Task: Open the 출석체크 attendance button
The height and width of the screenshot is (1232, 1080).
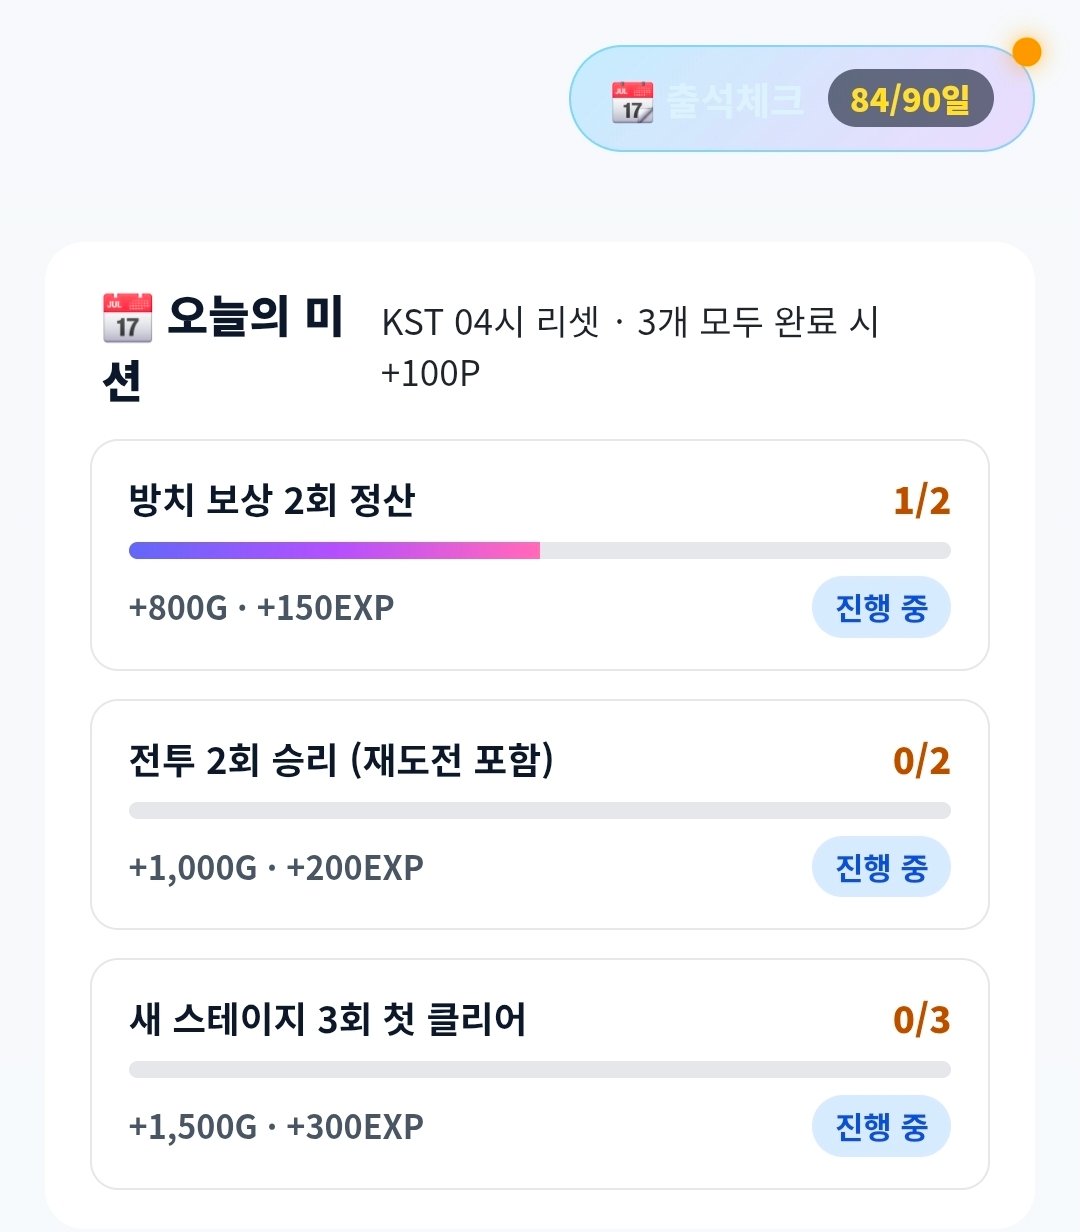Action: (x=802, y=99)
